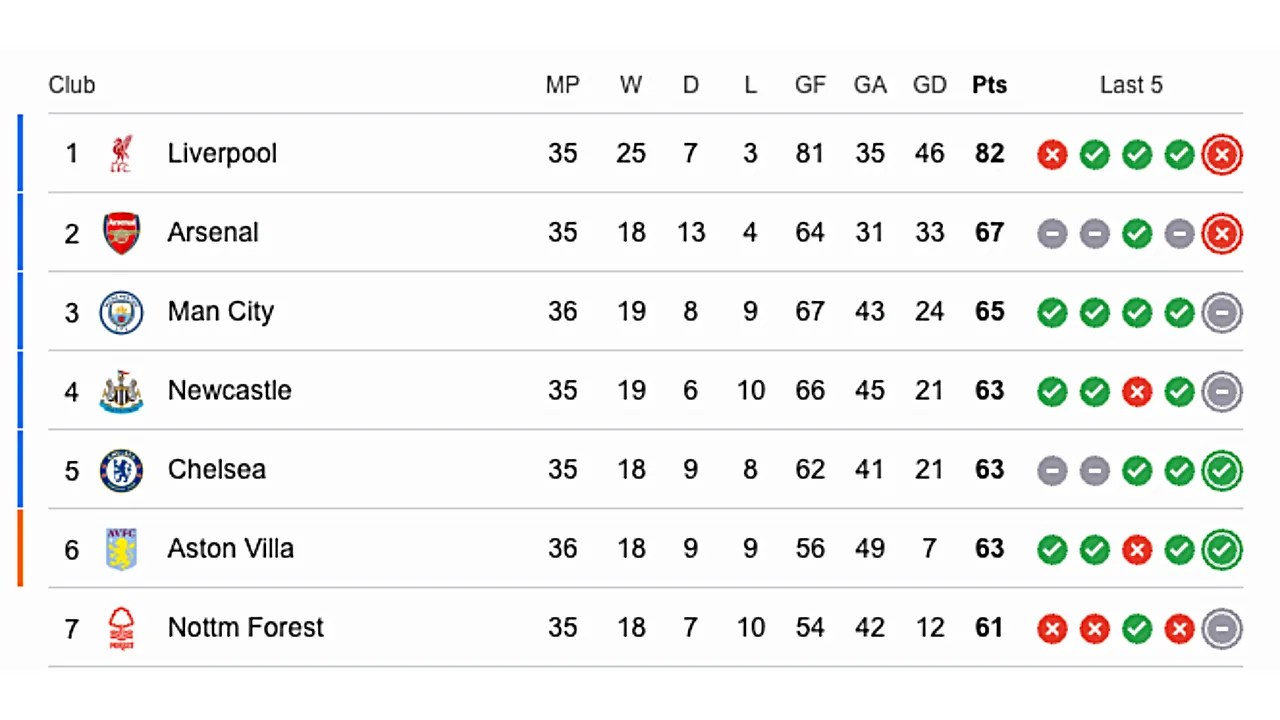Open the Liverpool team name link
This screenshot has height=720, width=1280.
point(222,154)
